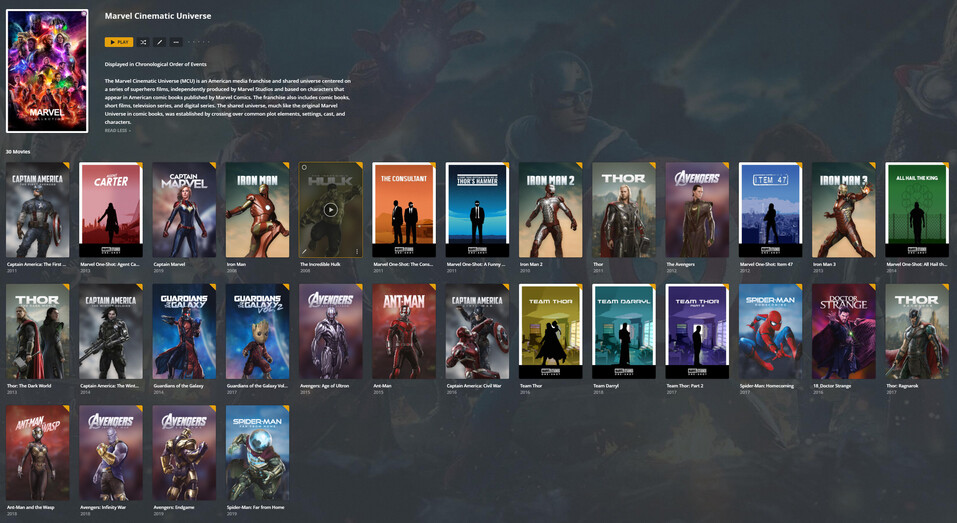957x523 pixels.
Task: Open the Thor's Hammer one-shot poster
Action: [x=477, y=210]
